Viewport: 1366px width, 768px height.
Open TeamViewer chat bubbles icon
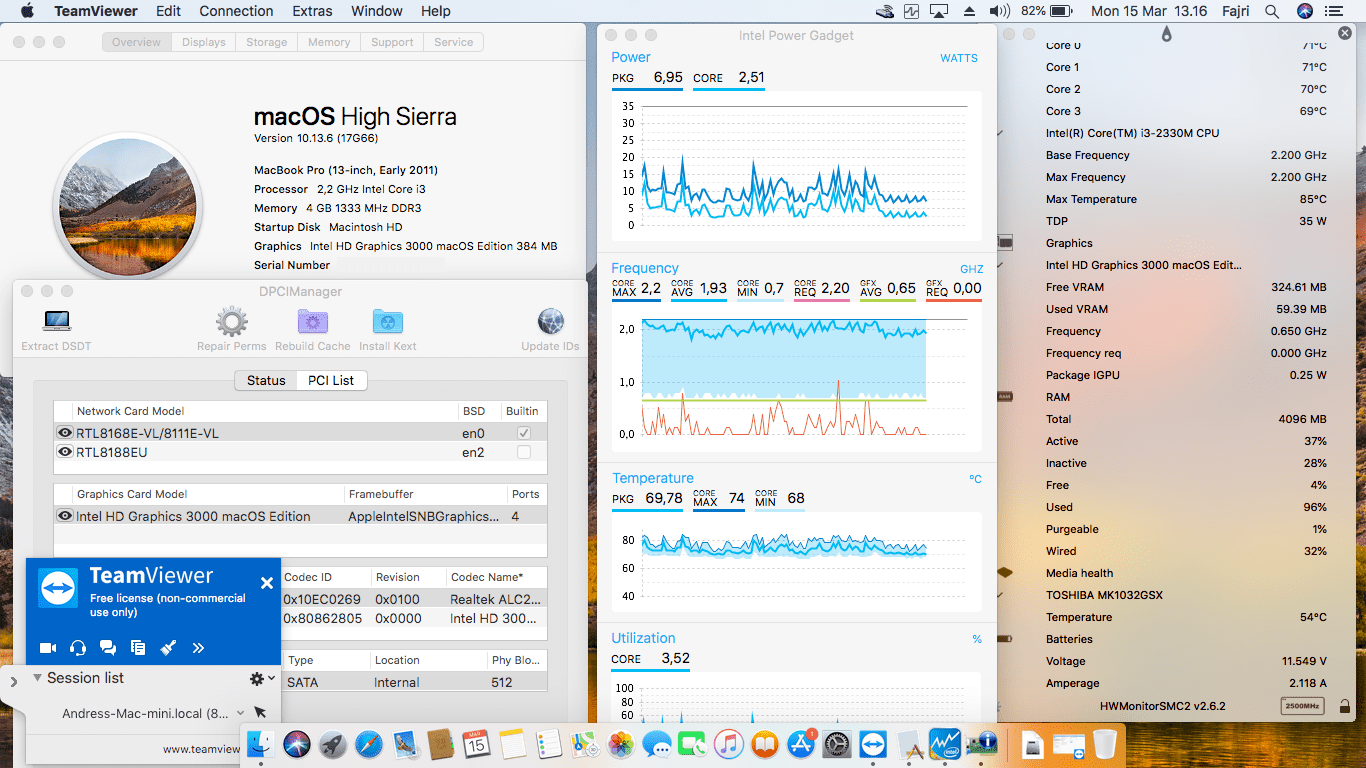[108, 648]
